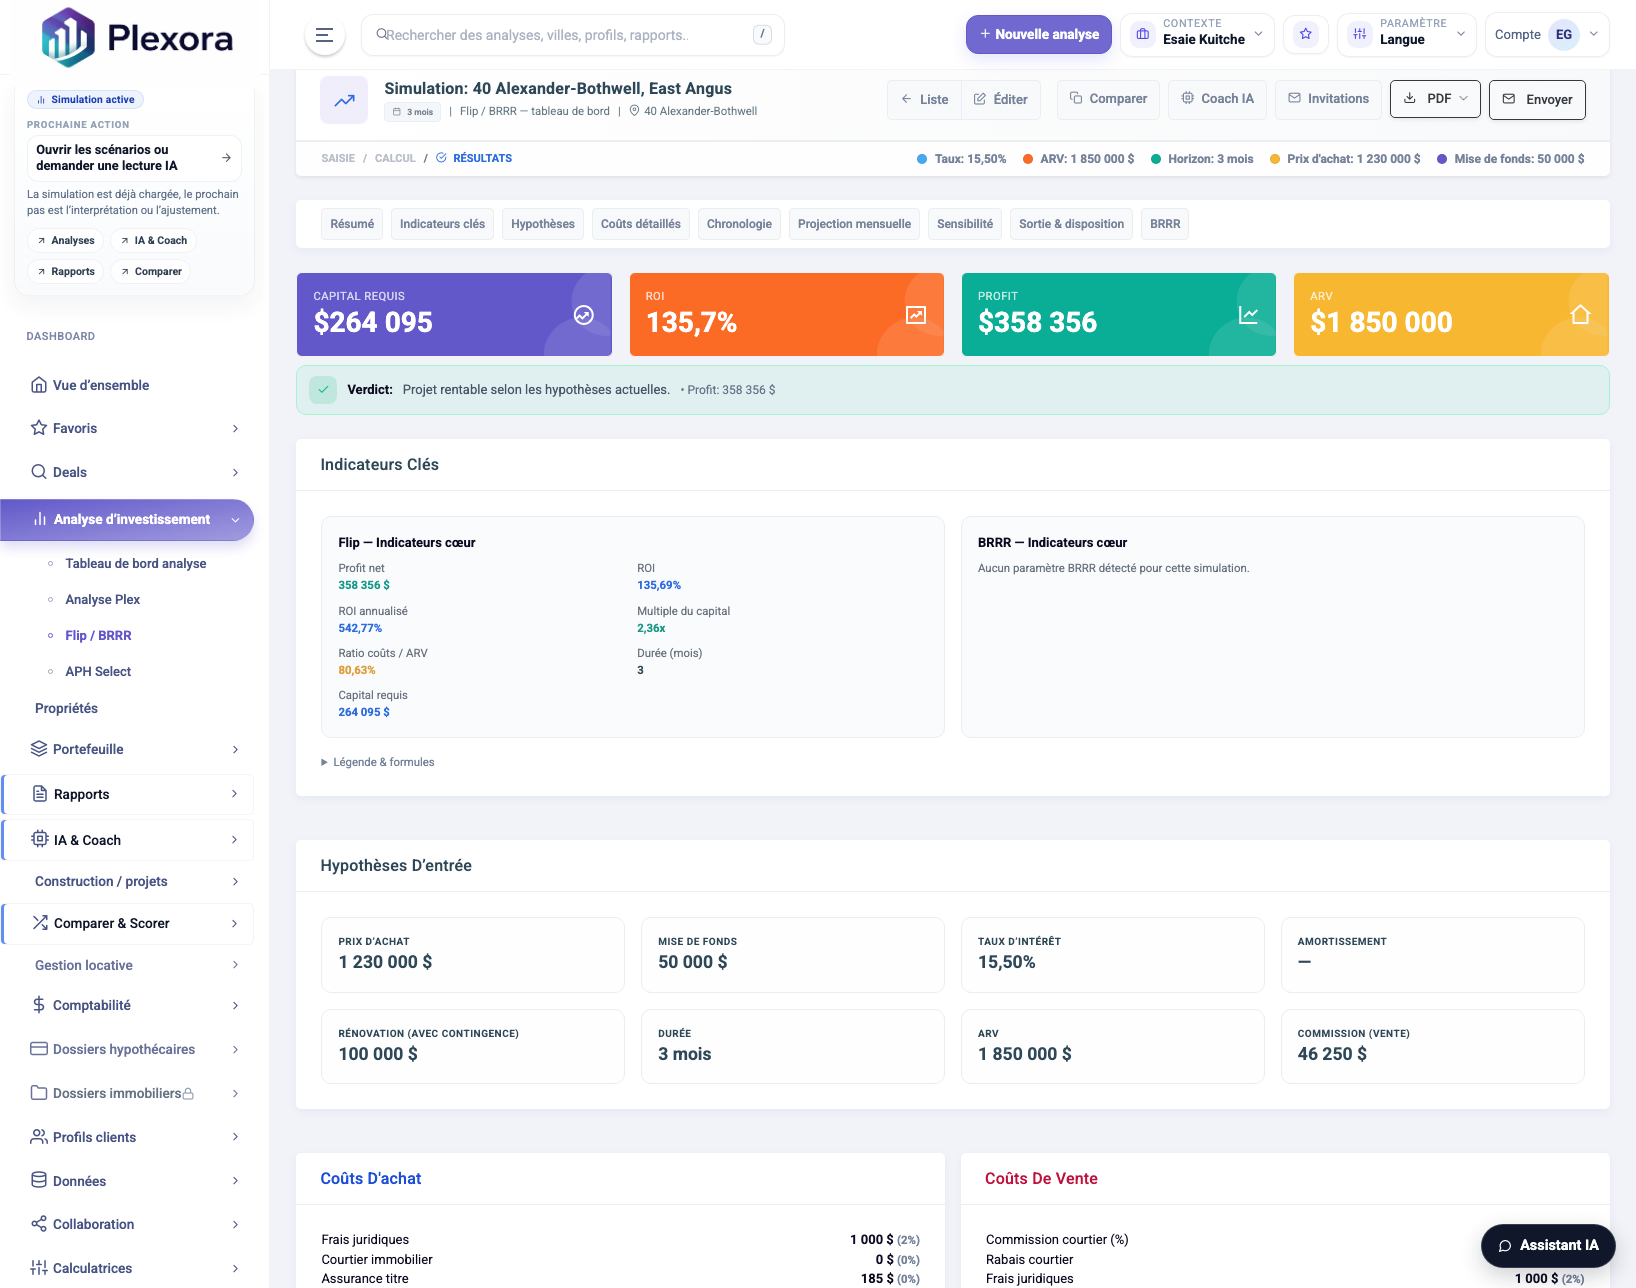Click the simulation trend icon beside title
The width and height of the screenshot is (1636, 1288).
pyautogui.click(x=344, y=100)
